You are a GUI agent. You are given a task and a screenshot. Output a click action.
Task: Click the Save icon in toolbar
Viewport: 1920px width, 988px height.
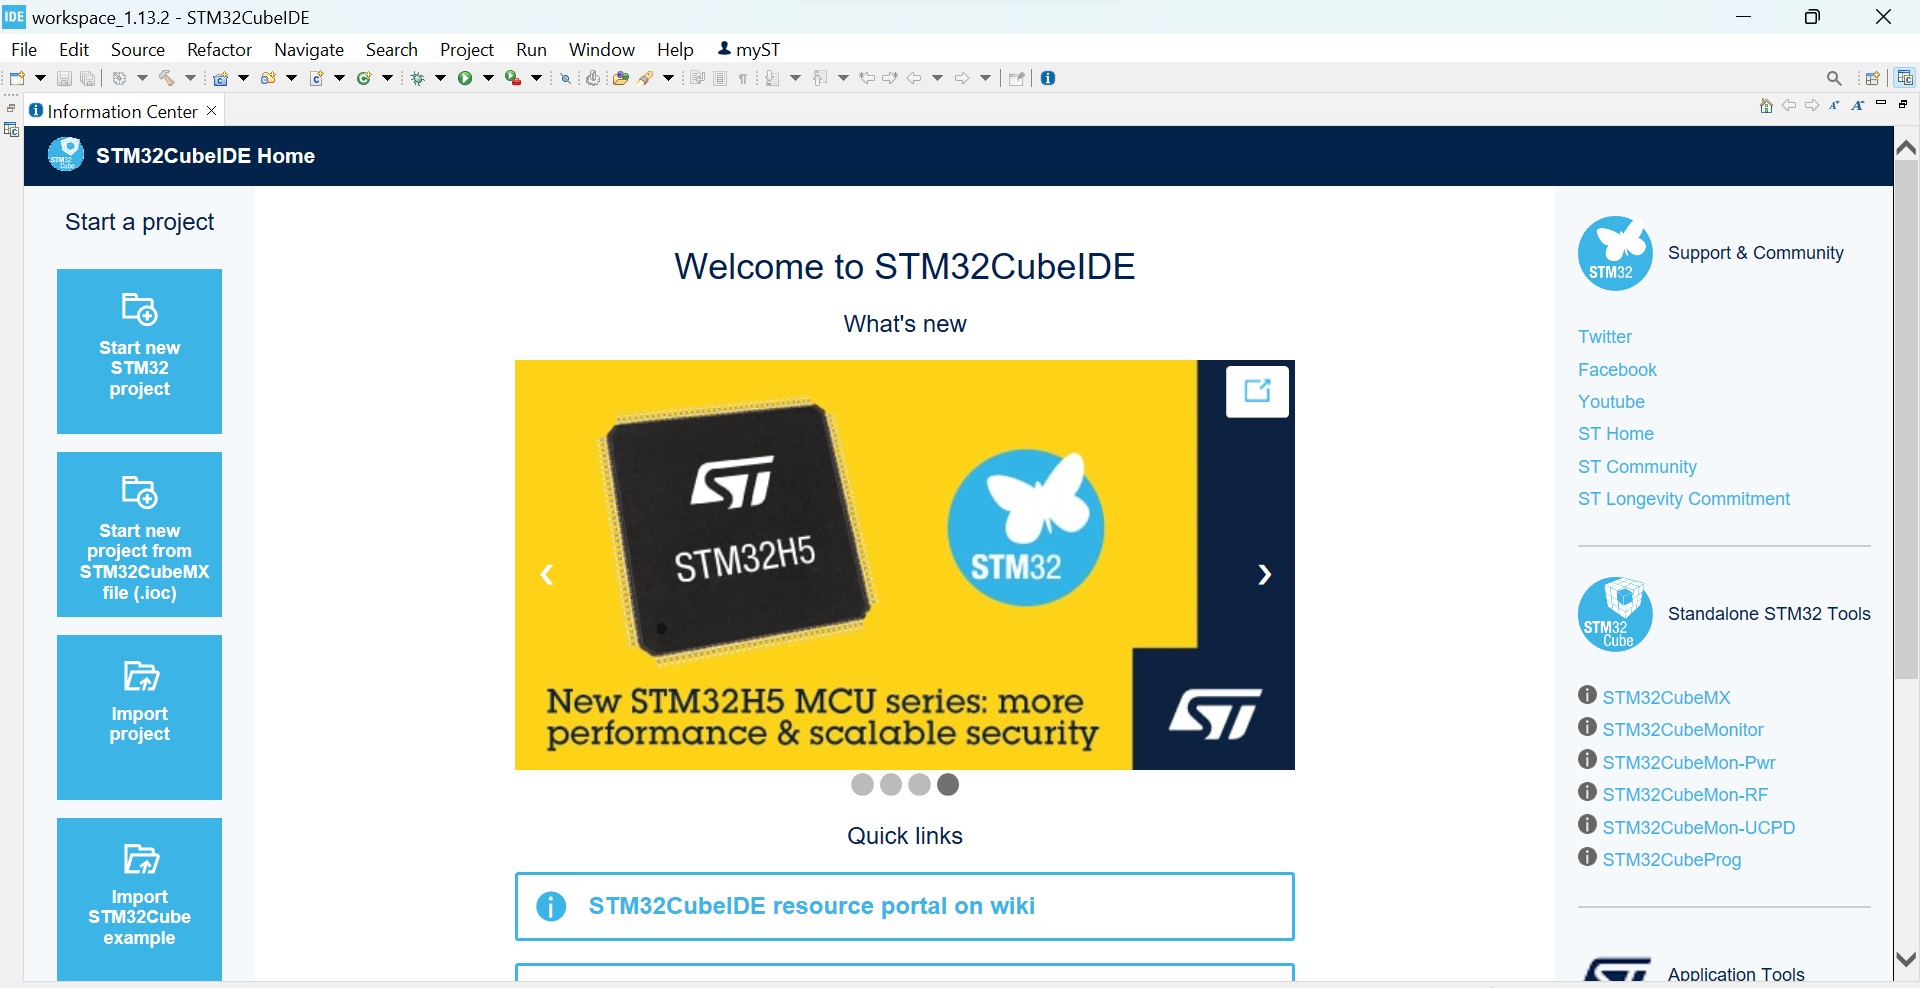64,78
